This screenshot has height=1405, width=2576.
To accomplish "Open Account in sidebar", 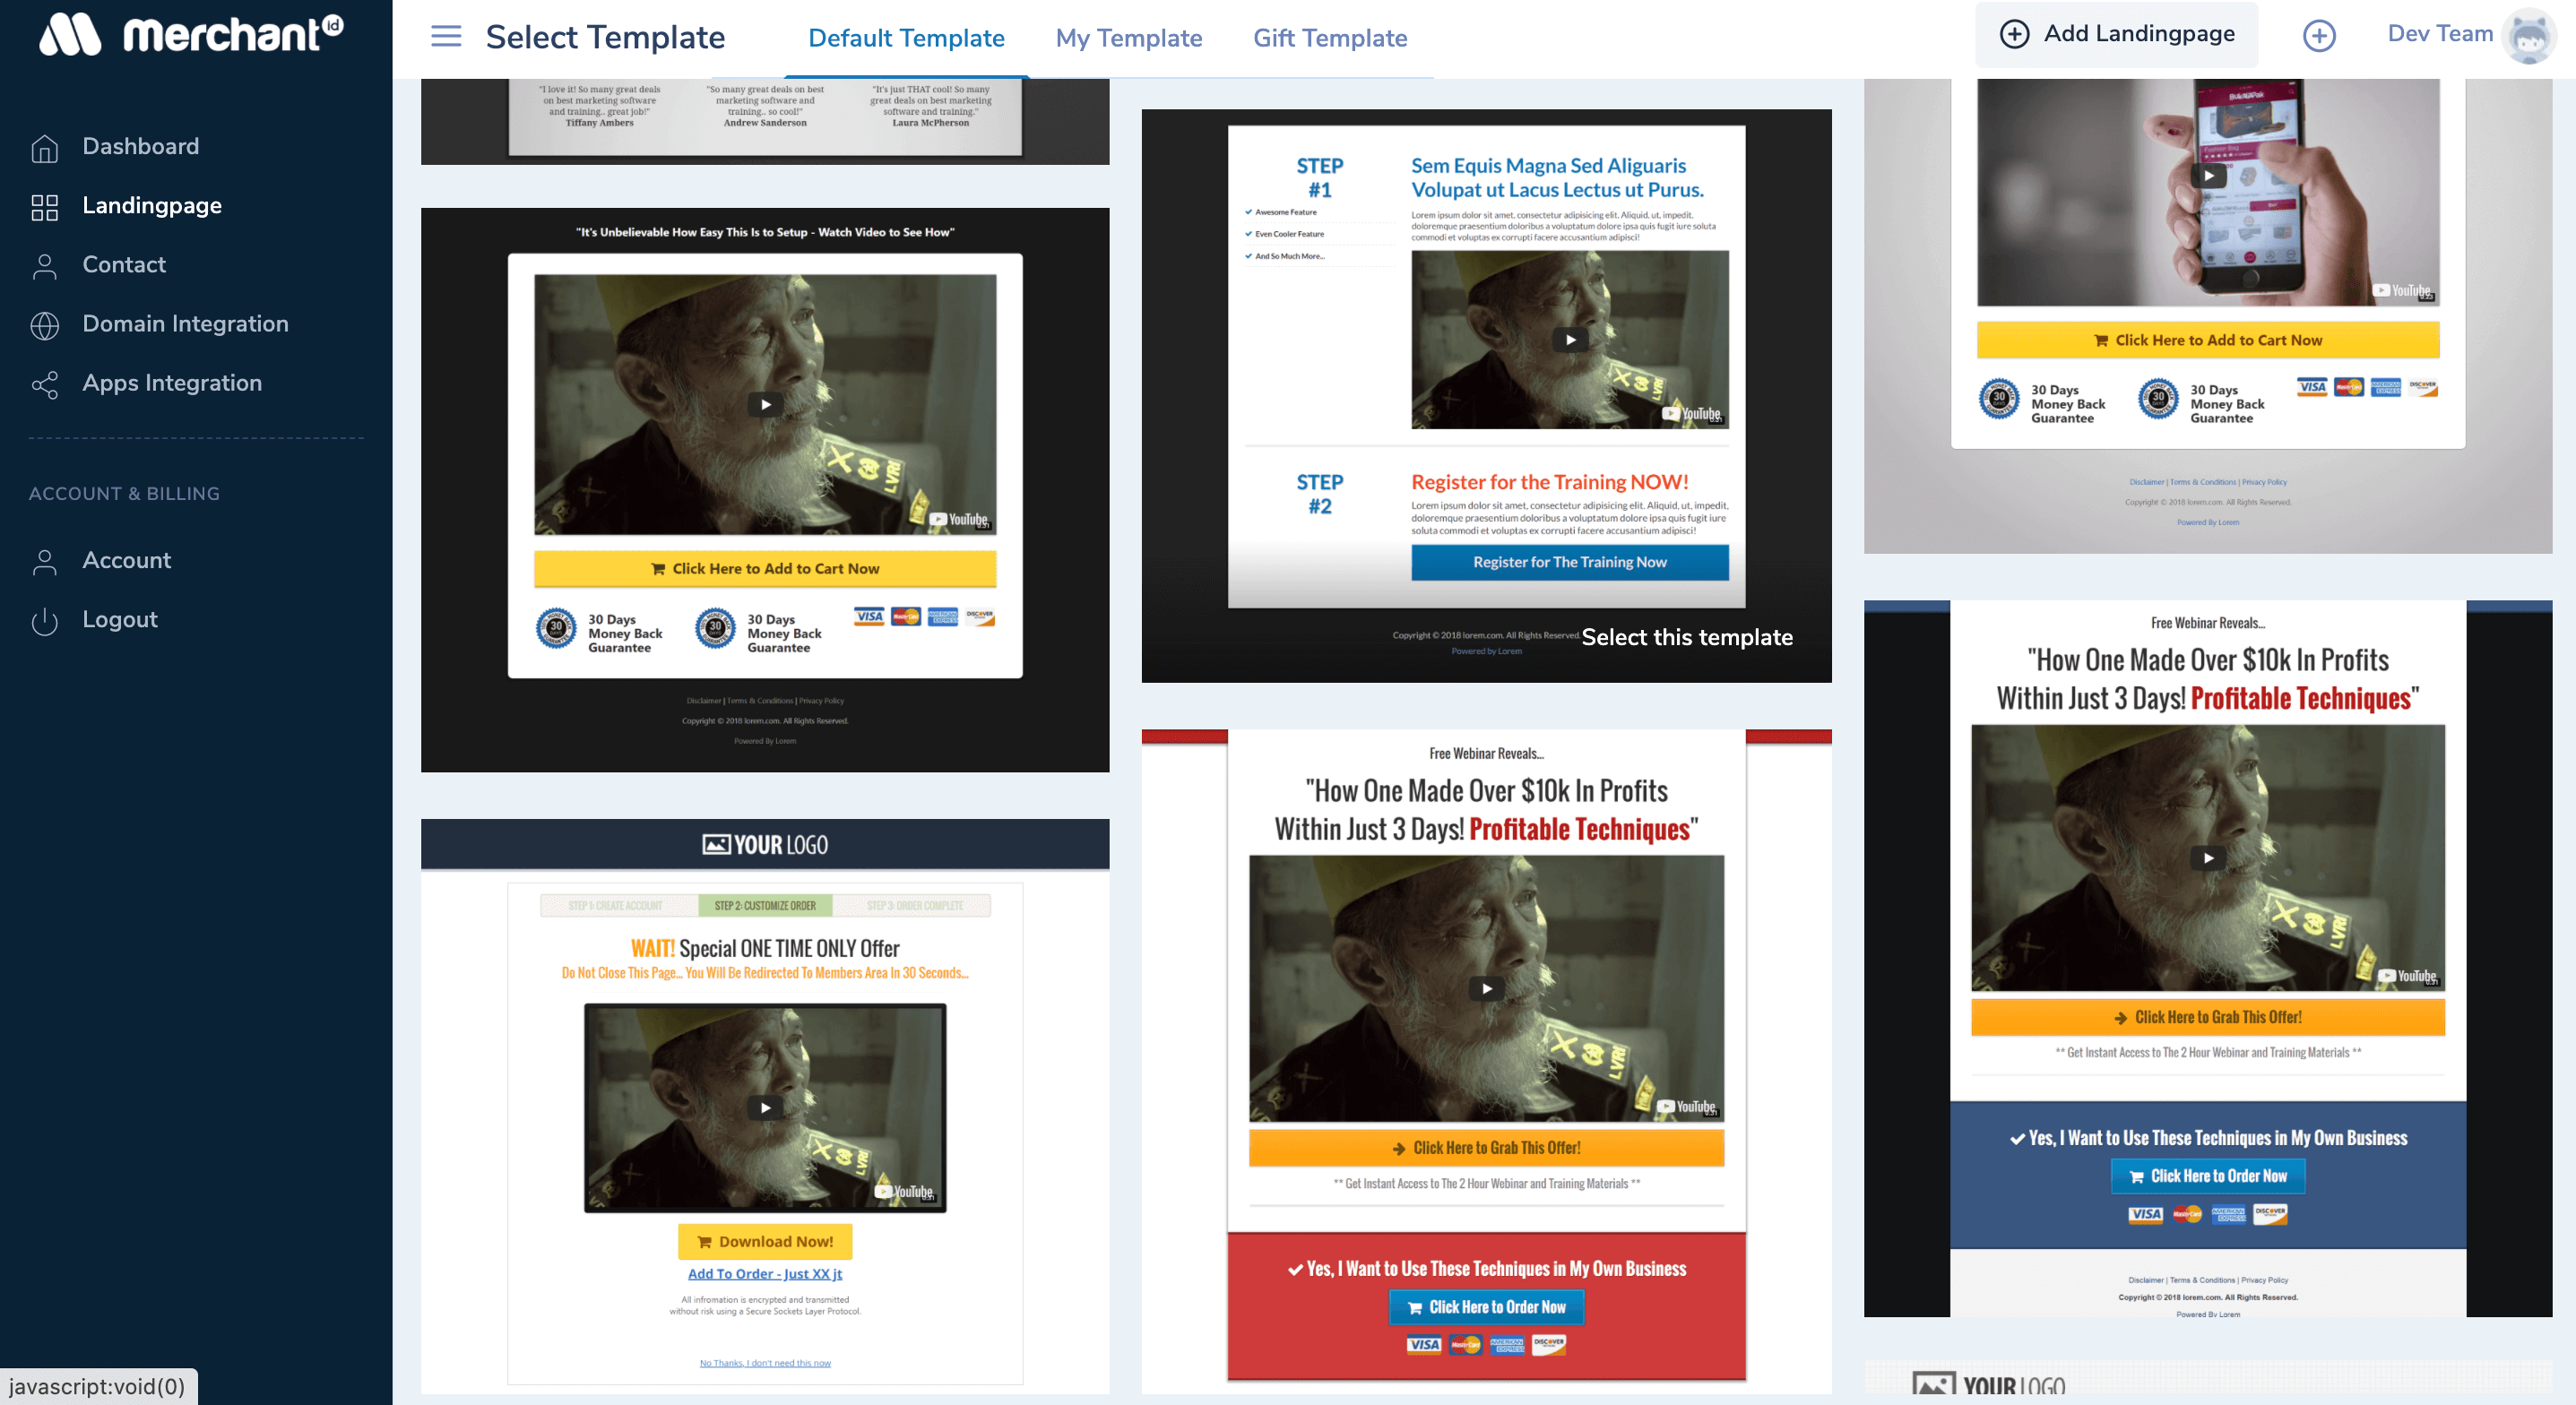I will tap(126, 560).
